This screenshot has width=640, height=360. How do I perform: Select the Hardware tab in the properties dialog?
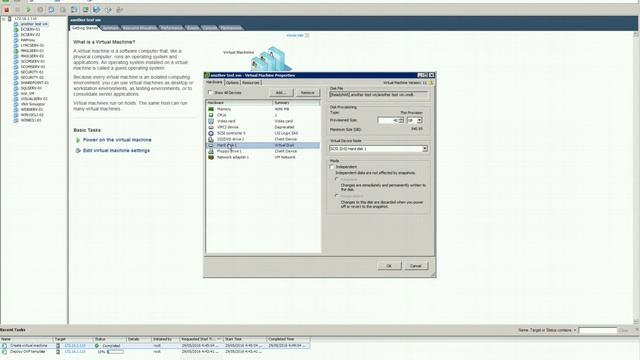(x=214, y=82)
